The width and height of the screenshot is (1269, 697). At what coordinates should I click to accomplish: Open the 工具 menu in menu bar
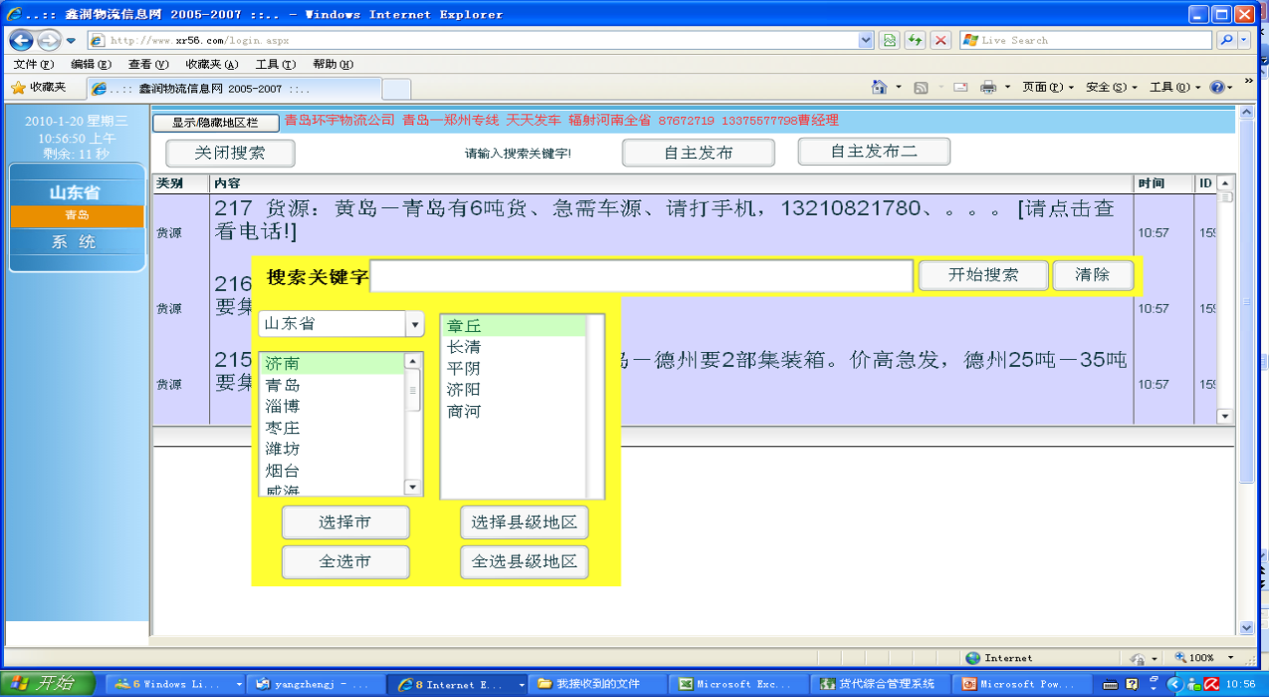tap(275, 64)
